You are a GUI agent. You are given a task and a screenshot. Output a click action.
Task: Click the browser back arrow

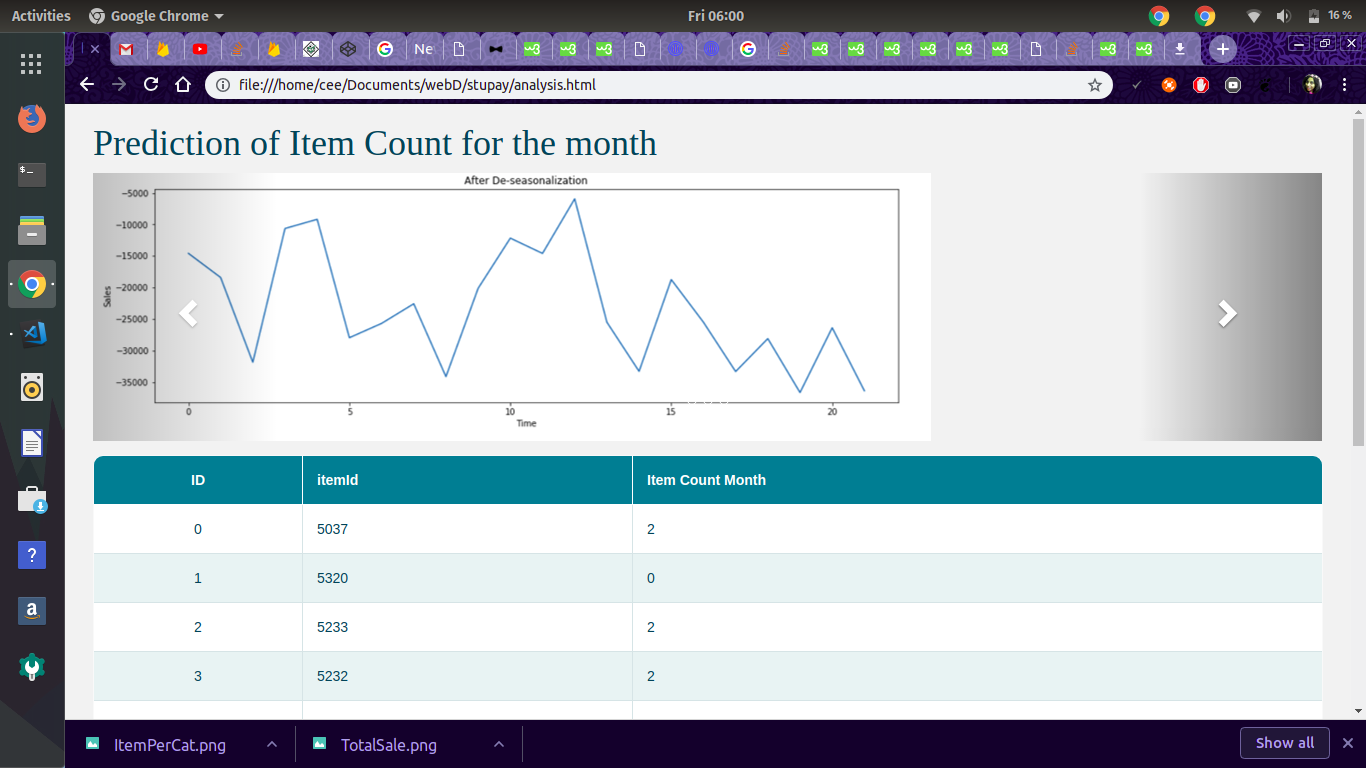point(87,85)
